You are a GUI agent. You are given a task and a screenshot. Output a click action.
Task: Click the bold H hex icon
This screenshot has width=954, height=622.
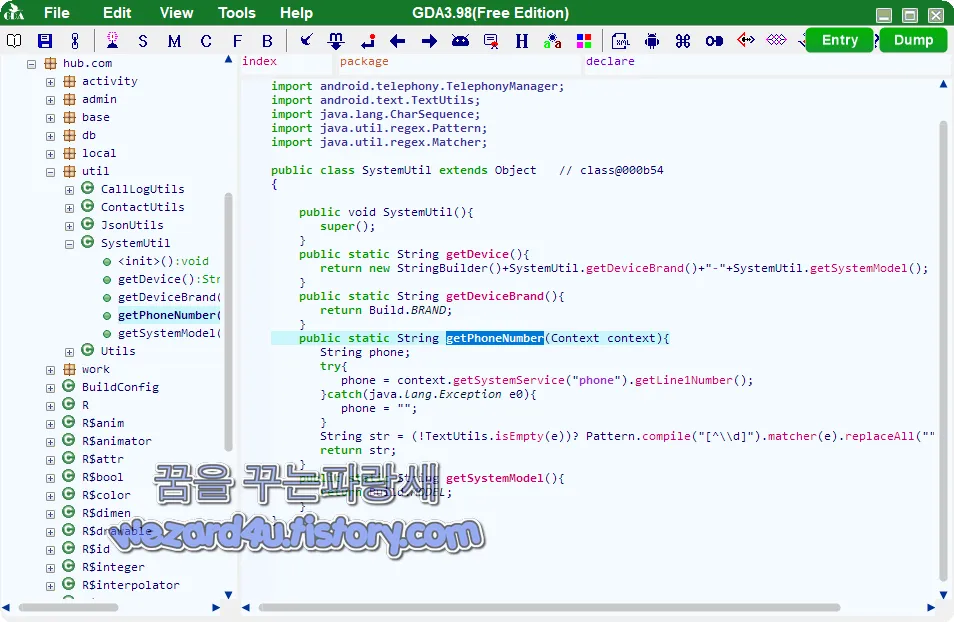(x=522, y=41)
